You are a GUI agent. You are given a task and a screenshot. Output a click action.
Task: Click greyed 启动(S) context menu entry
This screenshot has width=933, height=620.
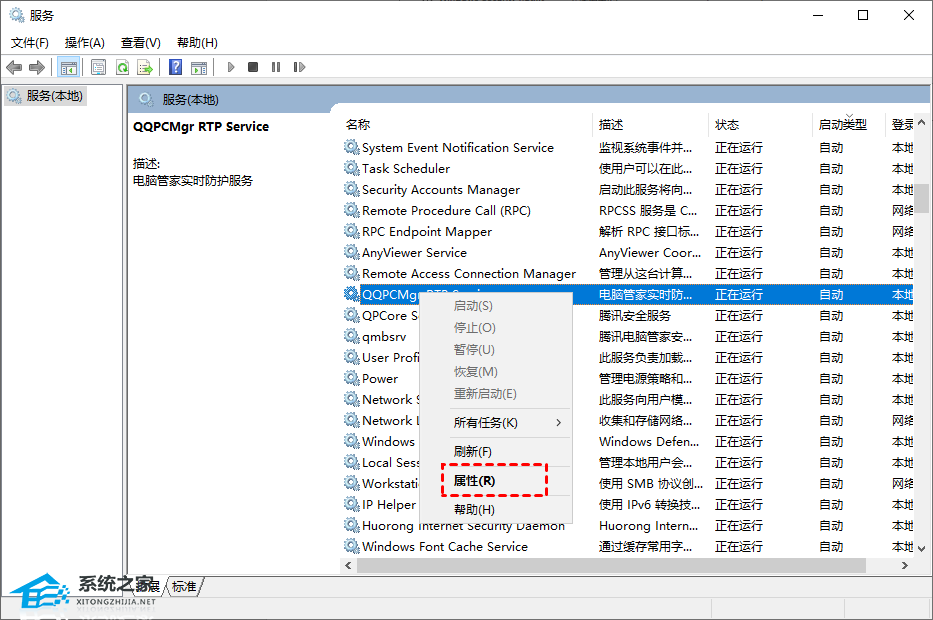click(x=496, y=306)
